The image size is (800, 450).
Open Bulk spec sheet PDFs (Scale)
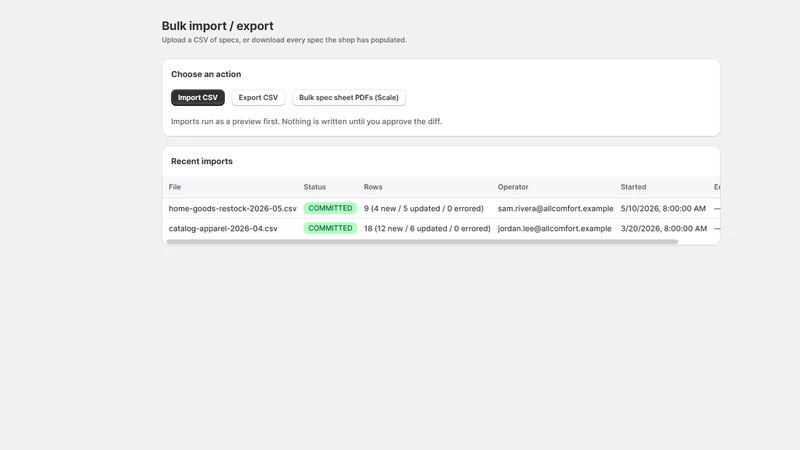(x=348, y=97)
